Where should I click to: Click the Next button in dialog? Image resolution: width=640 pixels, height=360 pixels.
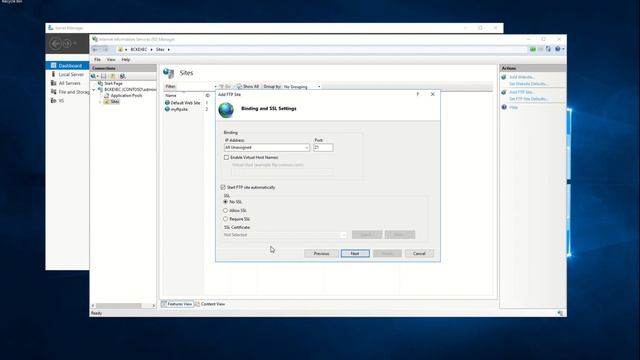[x=355, y=253]
